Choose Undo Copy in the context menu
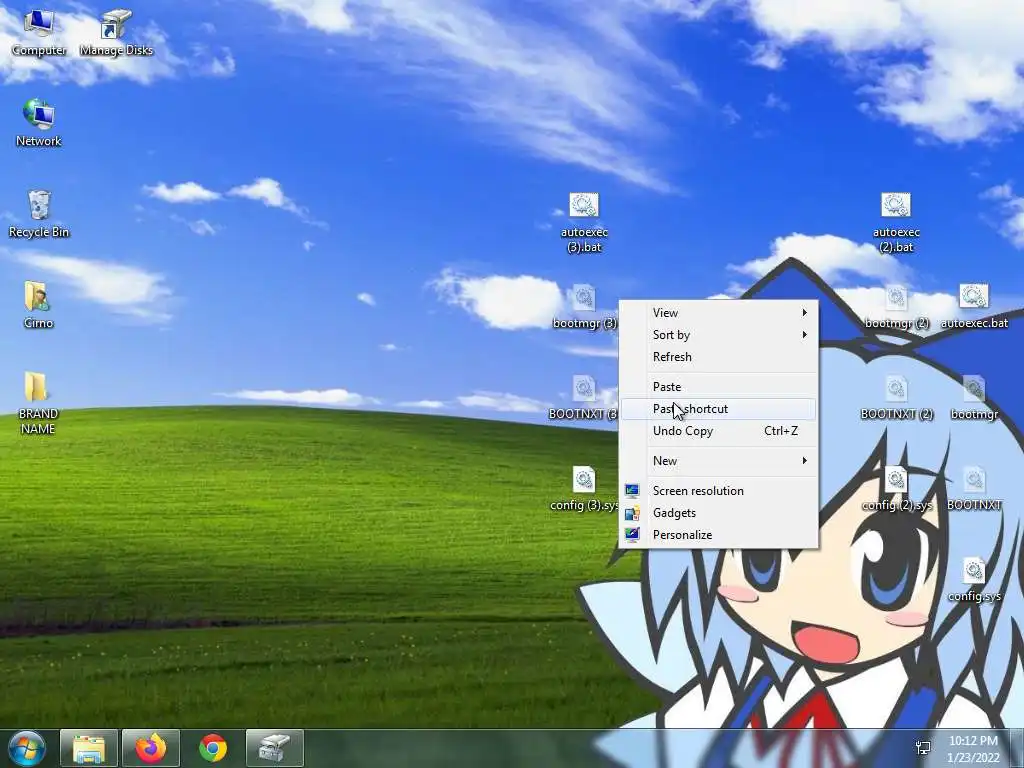This screenshot has height=768, width=1024. [718, 431]
